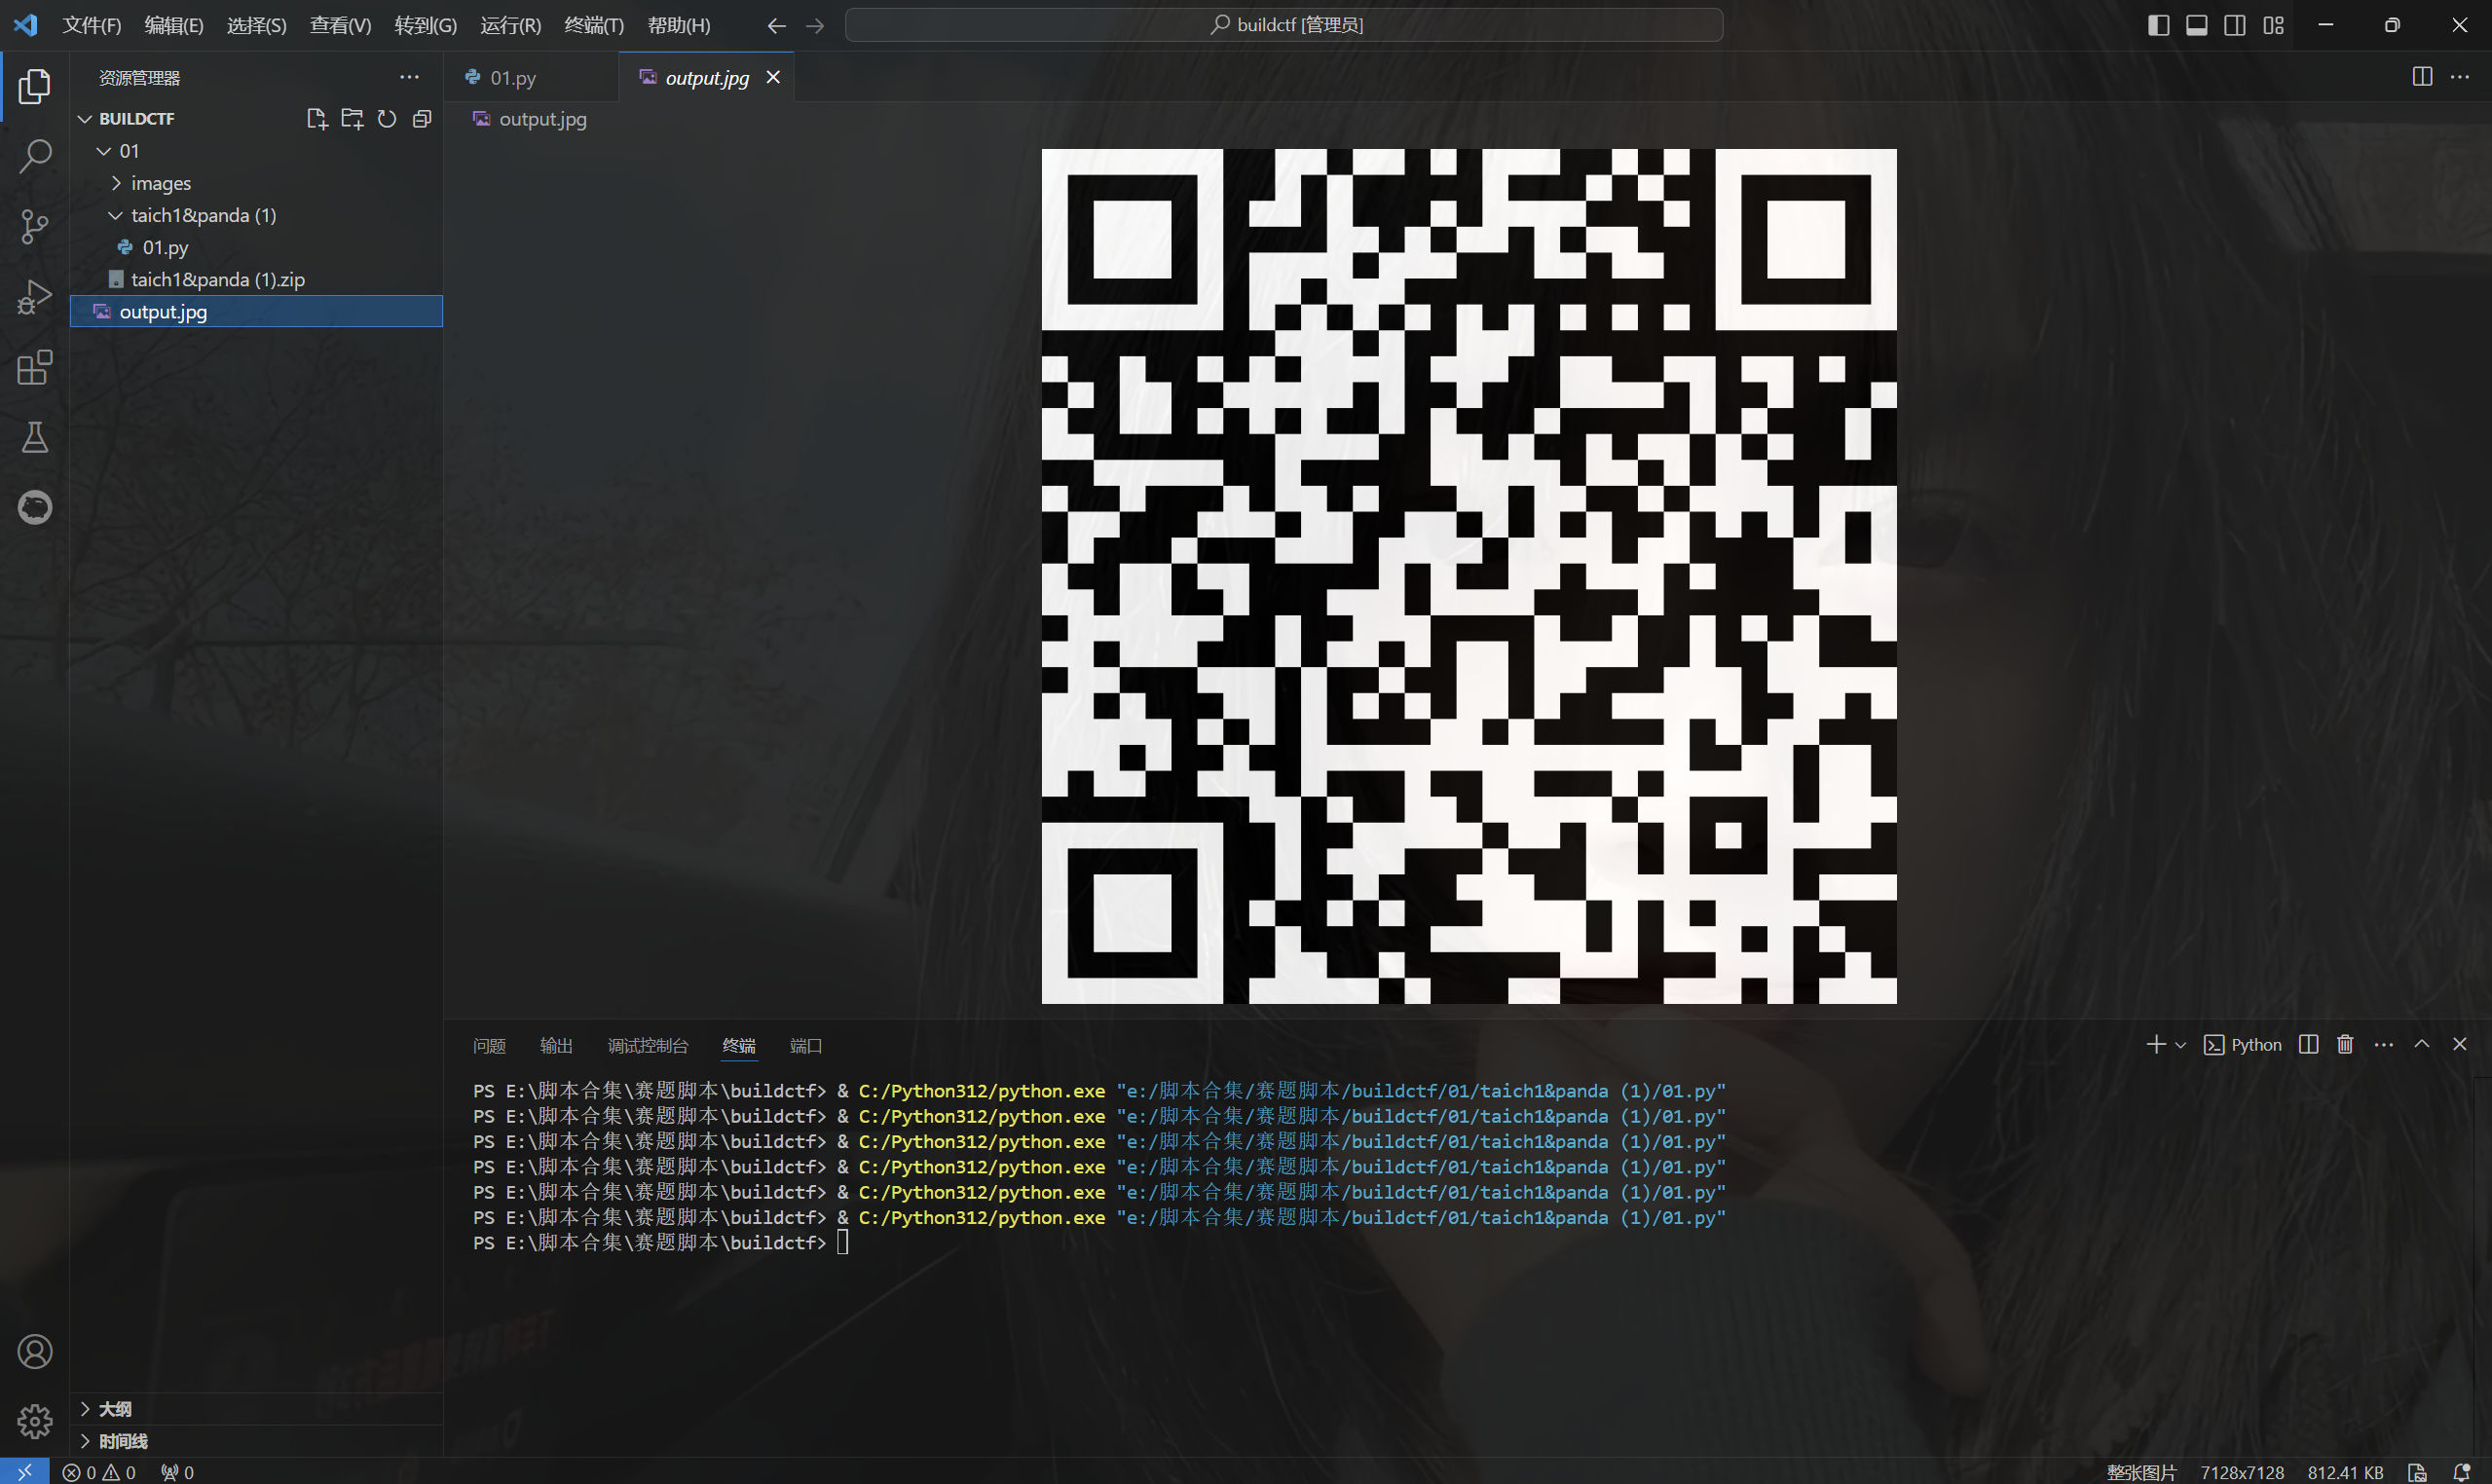Expand the 时间线 timeline section

(256, 1440)
